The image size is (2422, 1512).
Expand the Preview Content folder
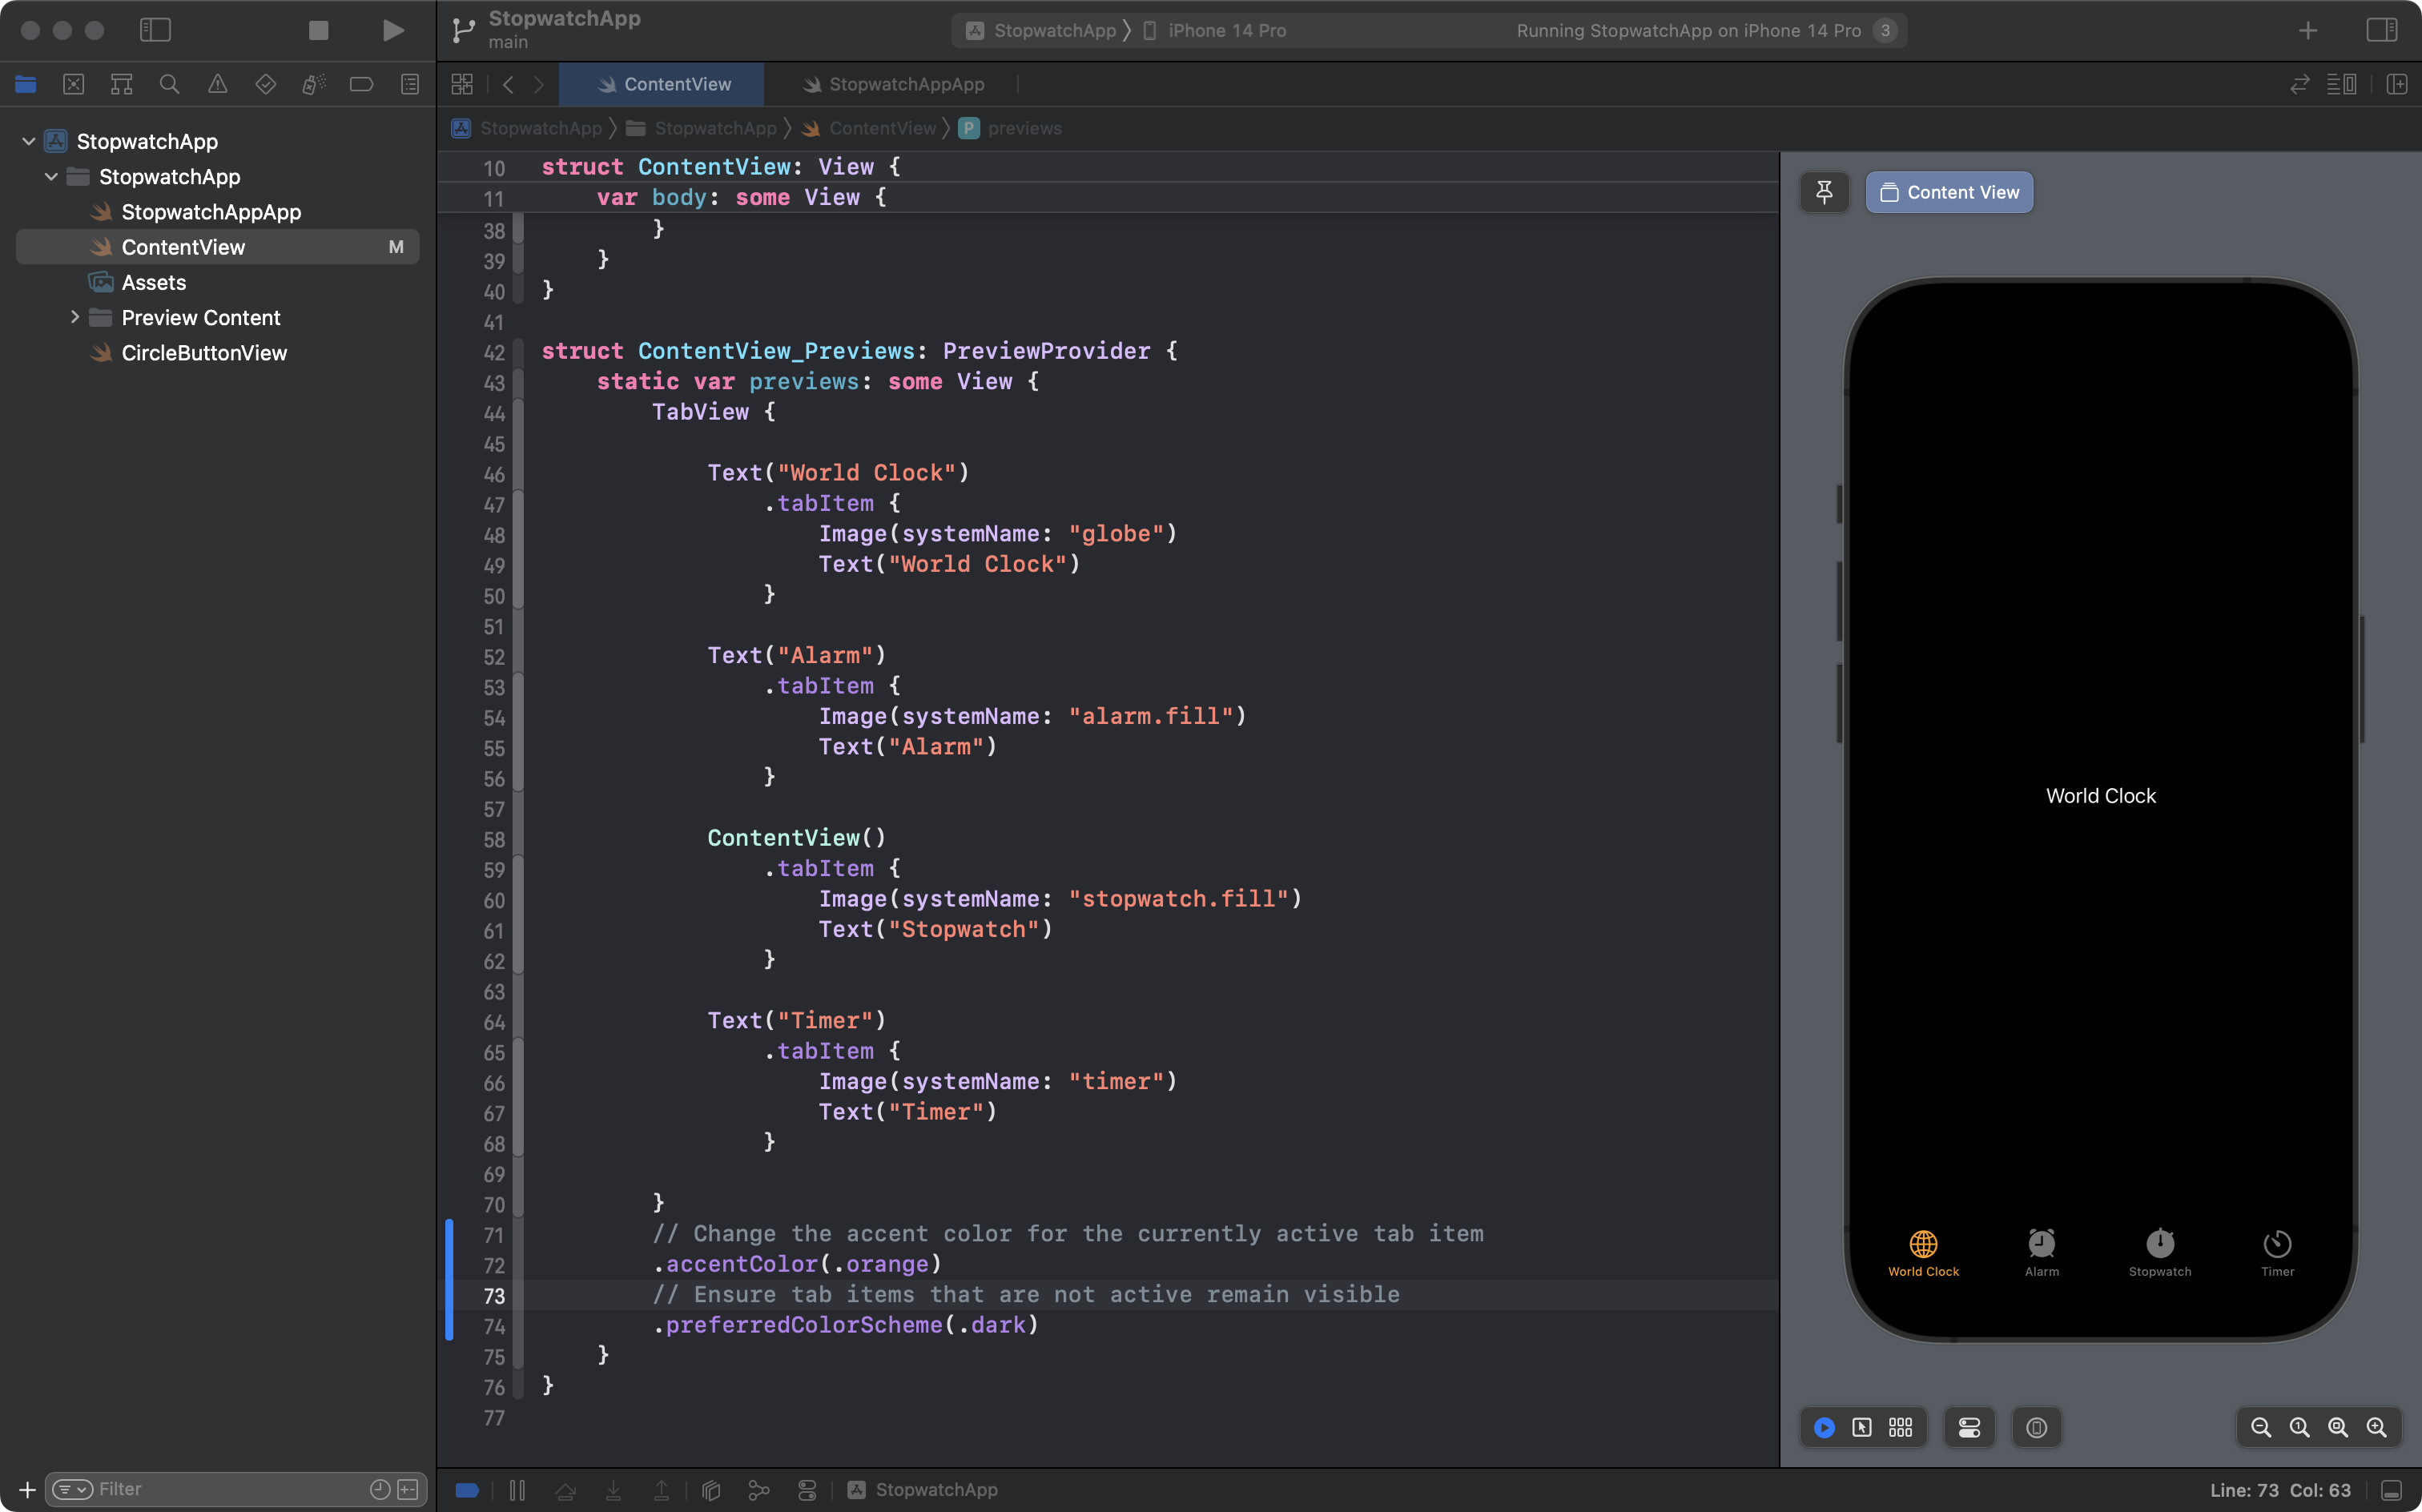click(x=75, y=317)
